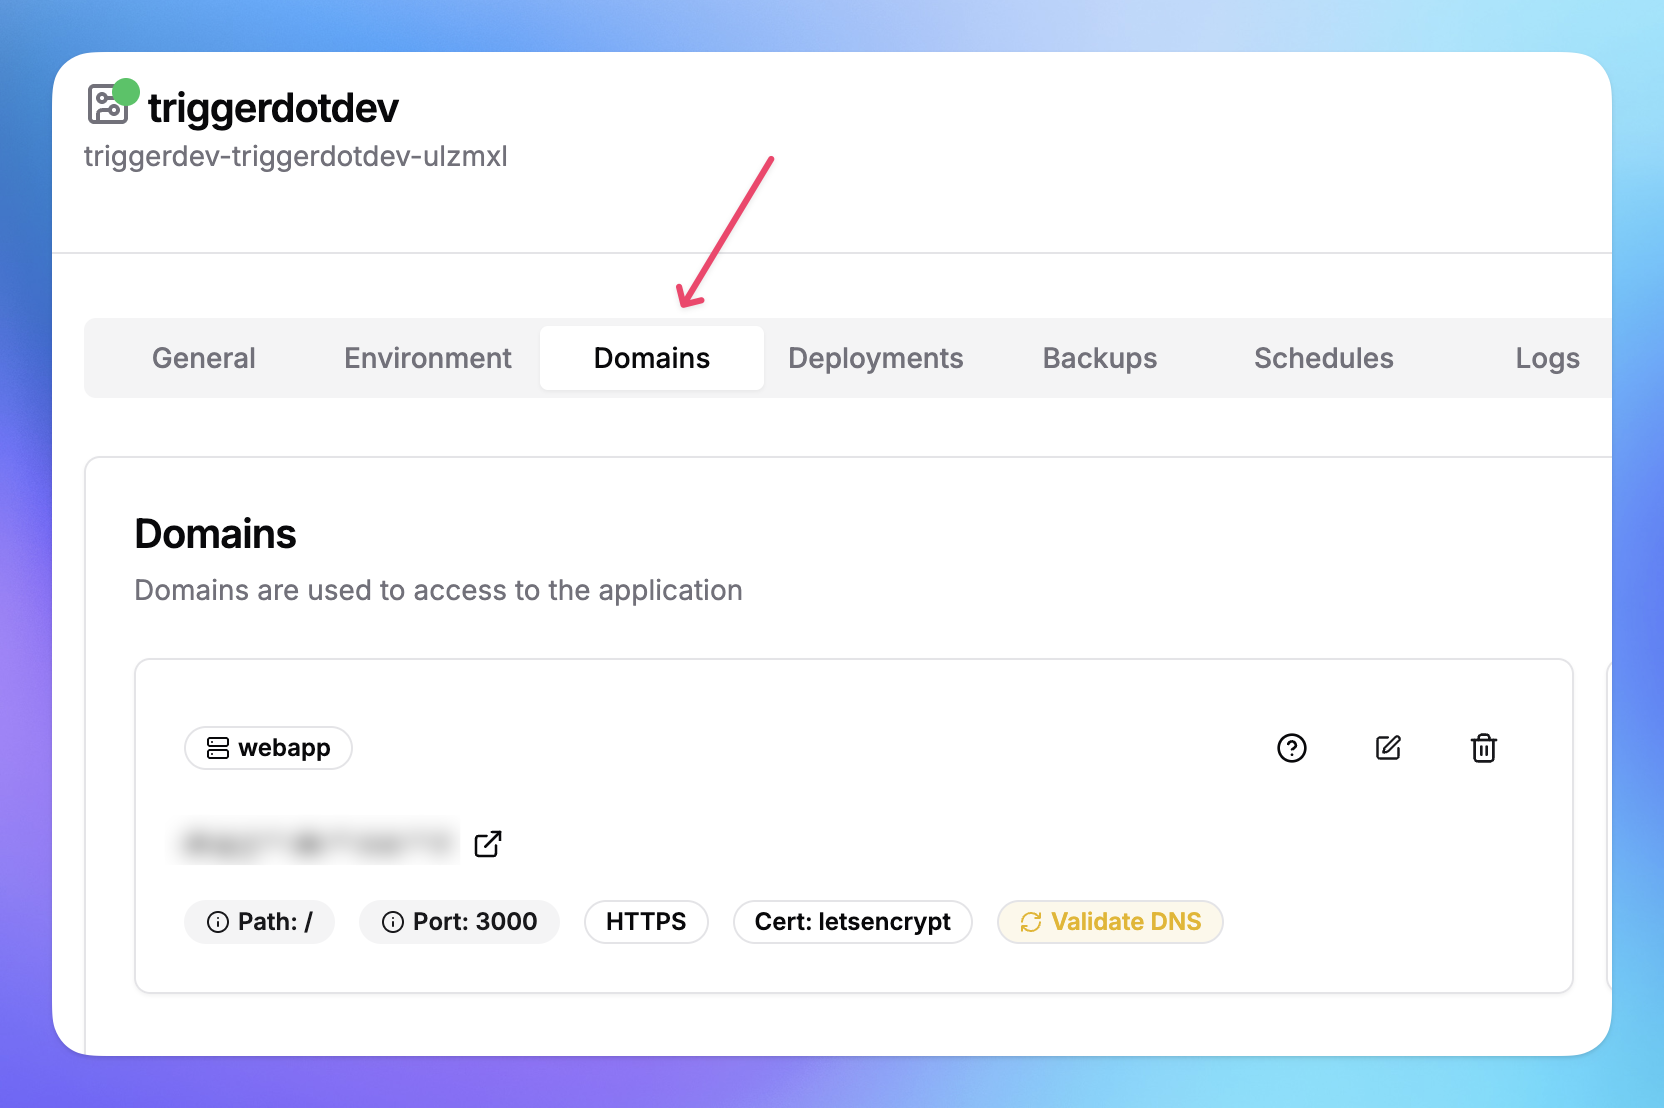Click the webapp service label
The height and width of the screenshot is (1108, 1664).
coord(284,748)
